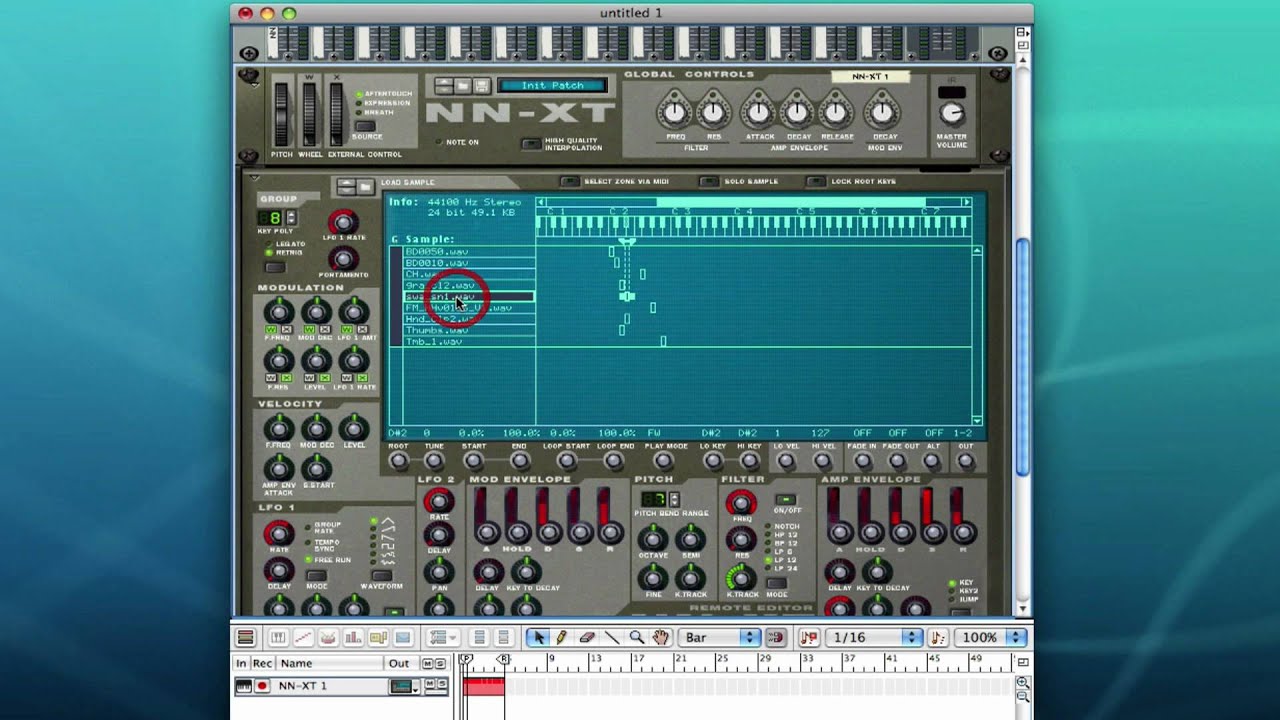This screenshot has width=1280, height=720.
Task: Click the select previous/next patch arrows
Action: coord(444,86)
